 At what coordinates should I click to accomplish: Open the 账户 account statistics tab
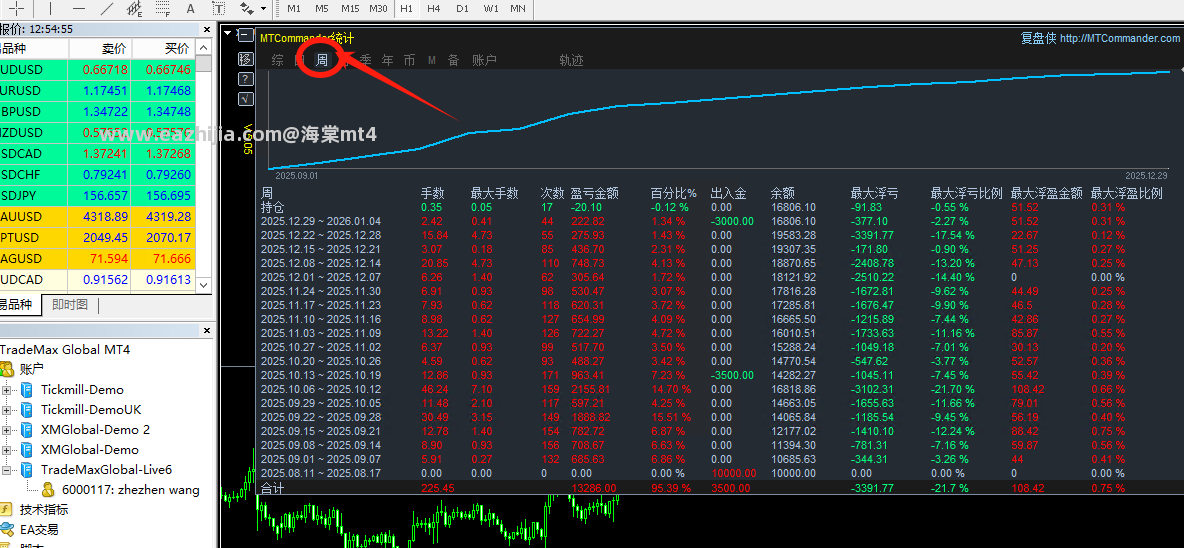(x=484, y=60)
